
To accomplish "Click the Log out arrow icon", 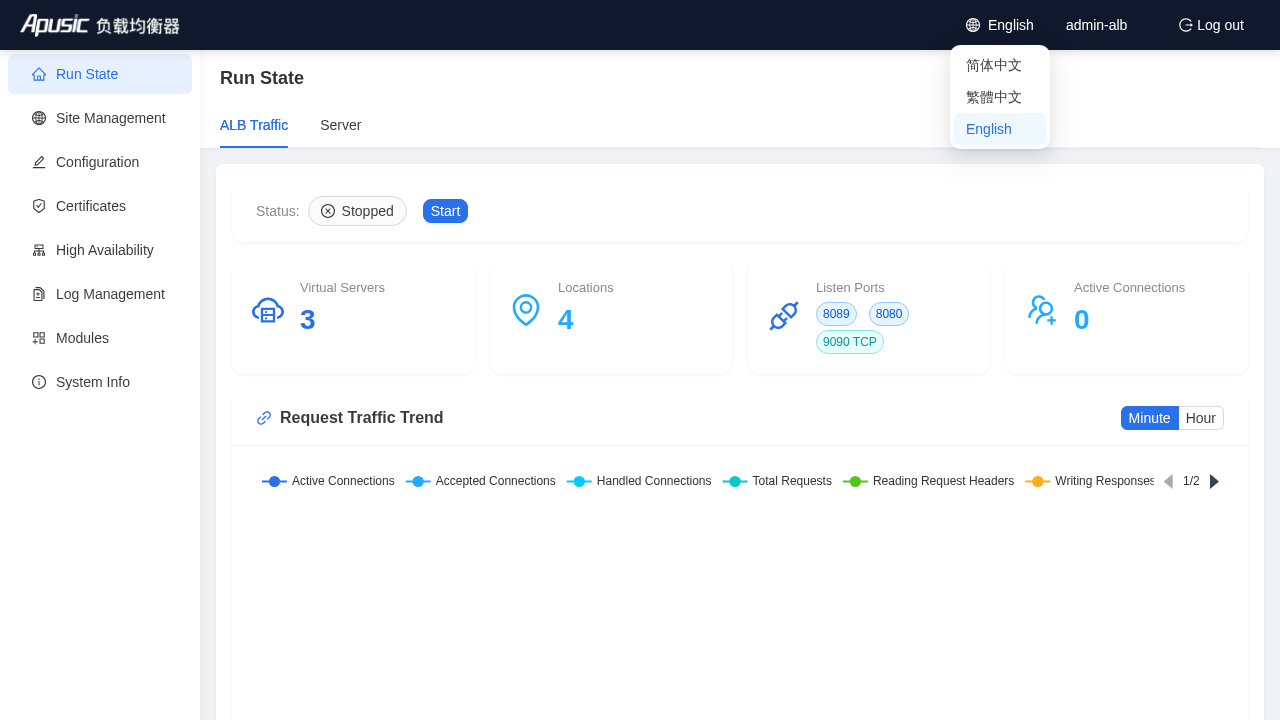I will coord(1186,25).
